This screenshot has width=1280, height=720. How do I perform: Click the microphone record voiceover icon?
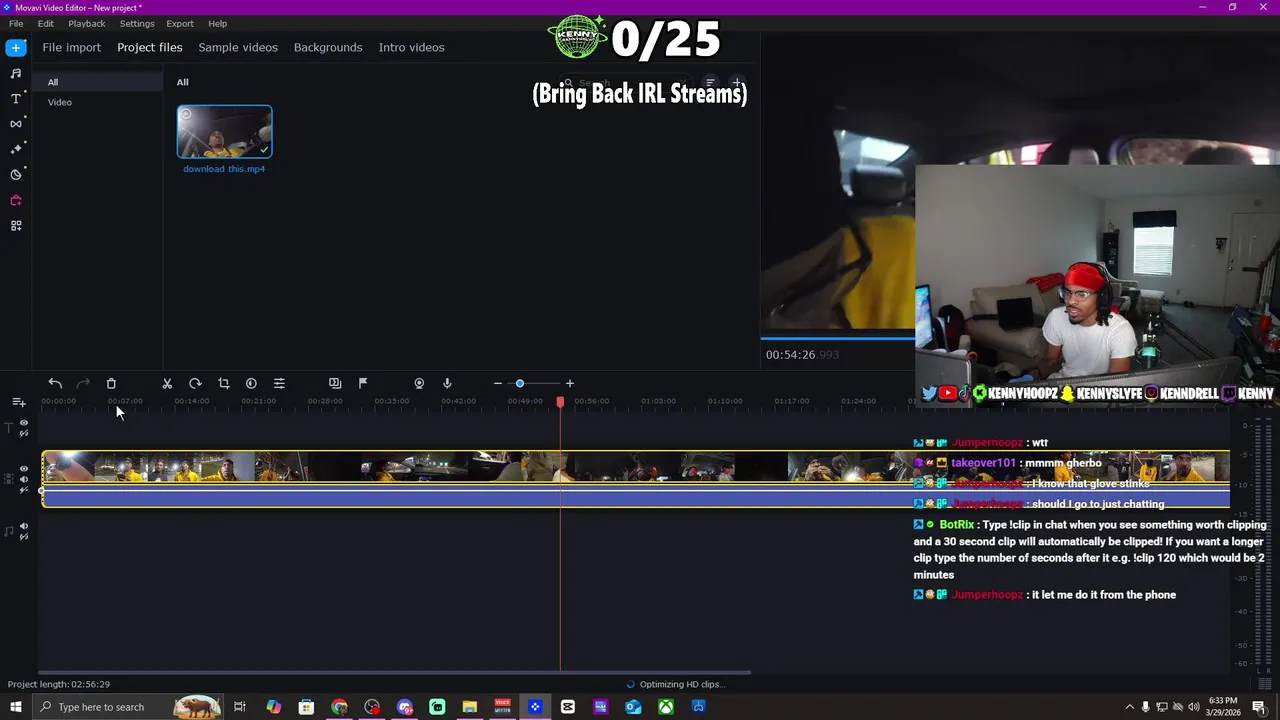point(447,383)
